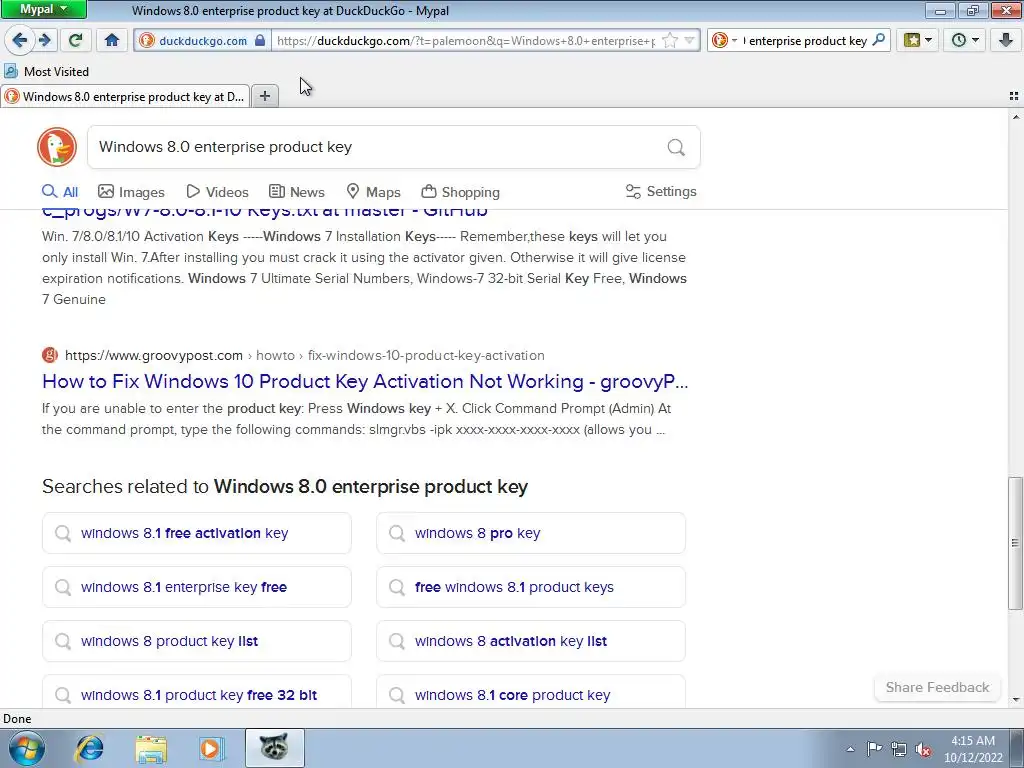
Task: Open the Action Center flag icon
Action: pos(874,749)
